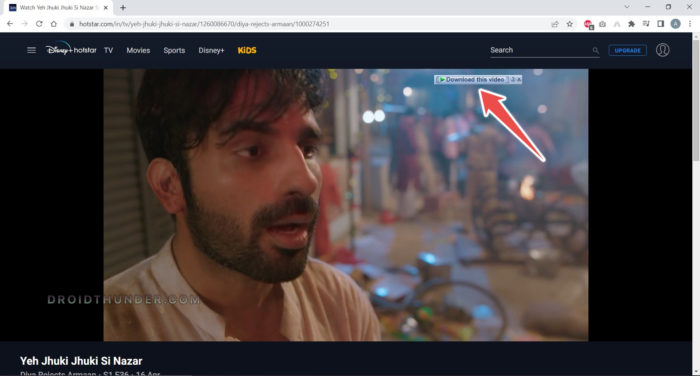Bookmark this page with the star
The width and height of the screenshot is (700, 376).
(x=570, y=24)
